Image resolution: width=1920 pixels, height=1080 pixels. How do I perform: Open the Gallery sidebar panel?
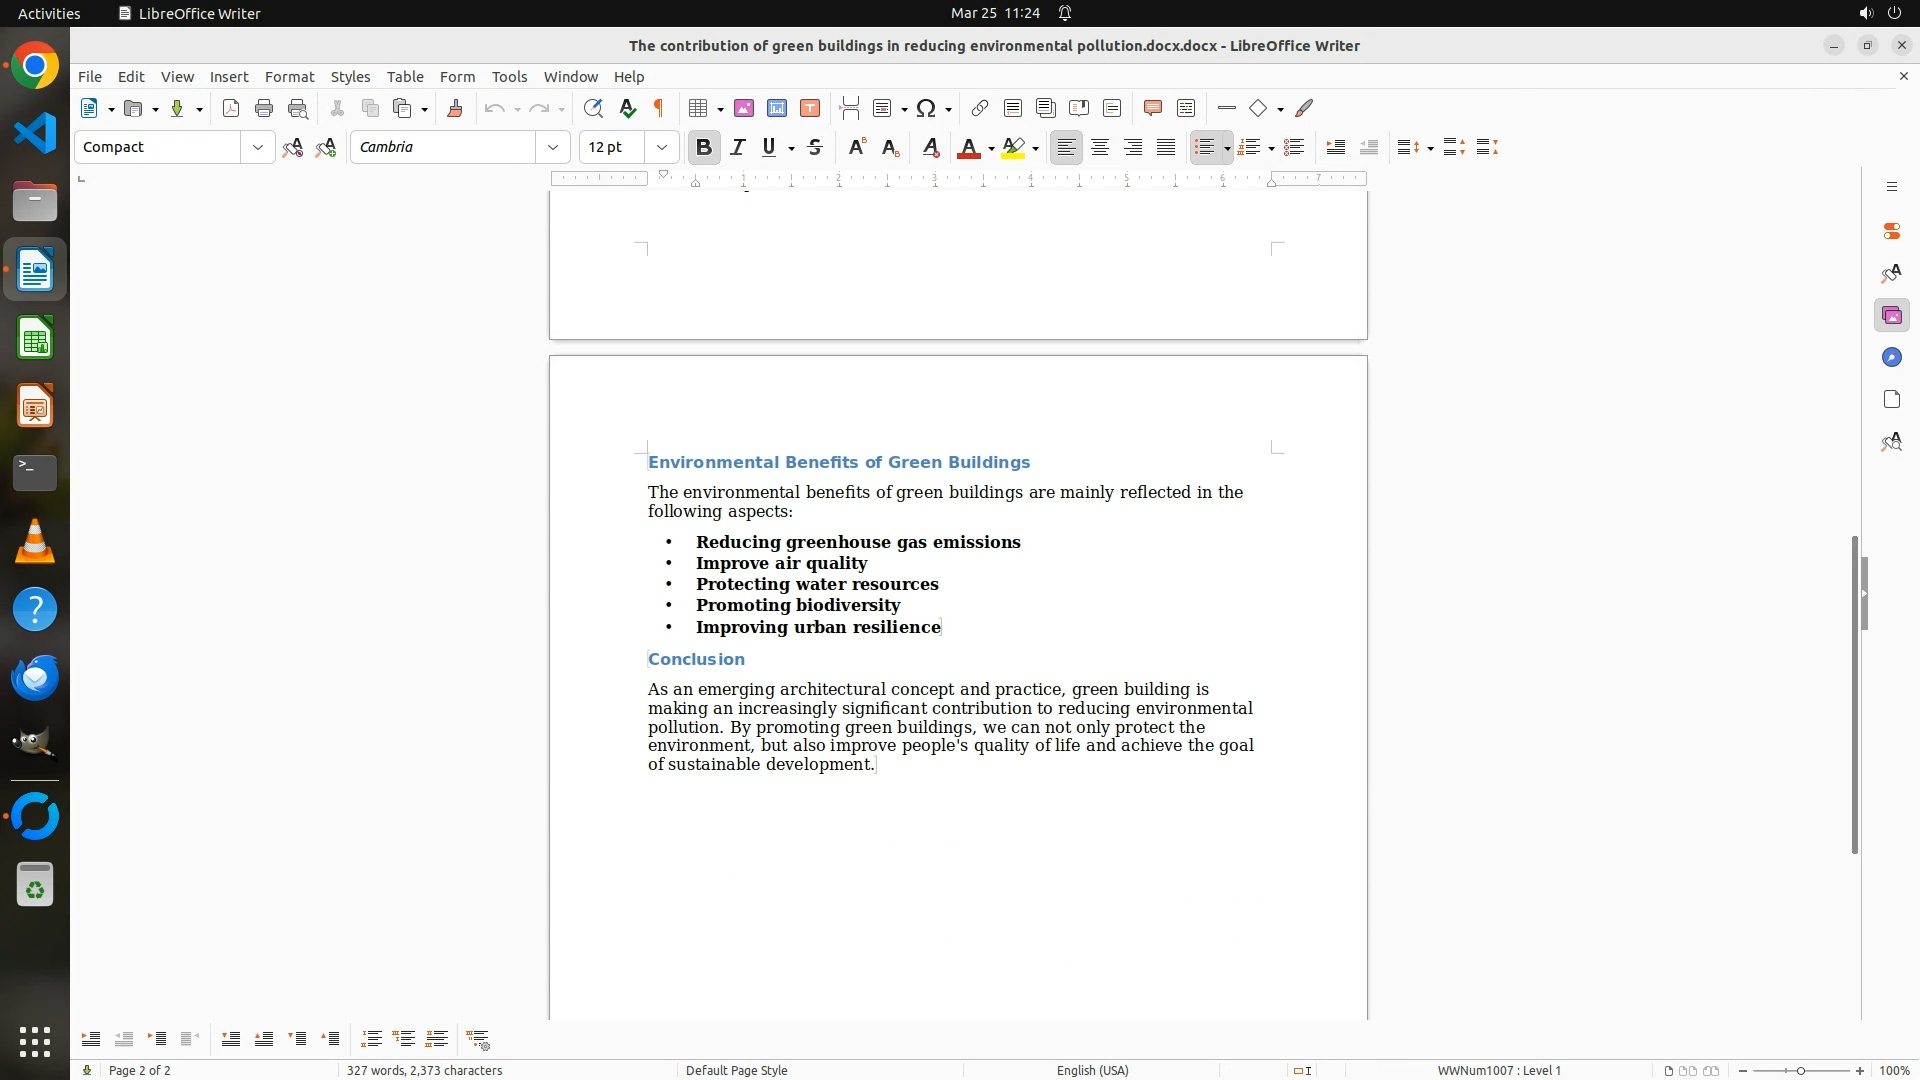tap(1891, 316)
